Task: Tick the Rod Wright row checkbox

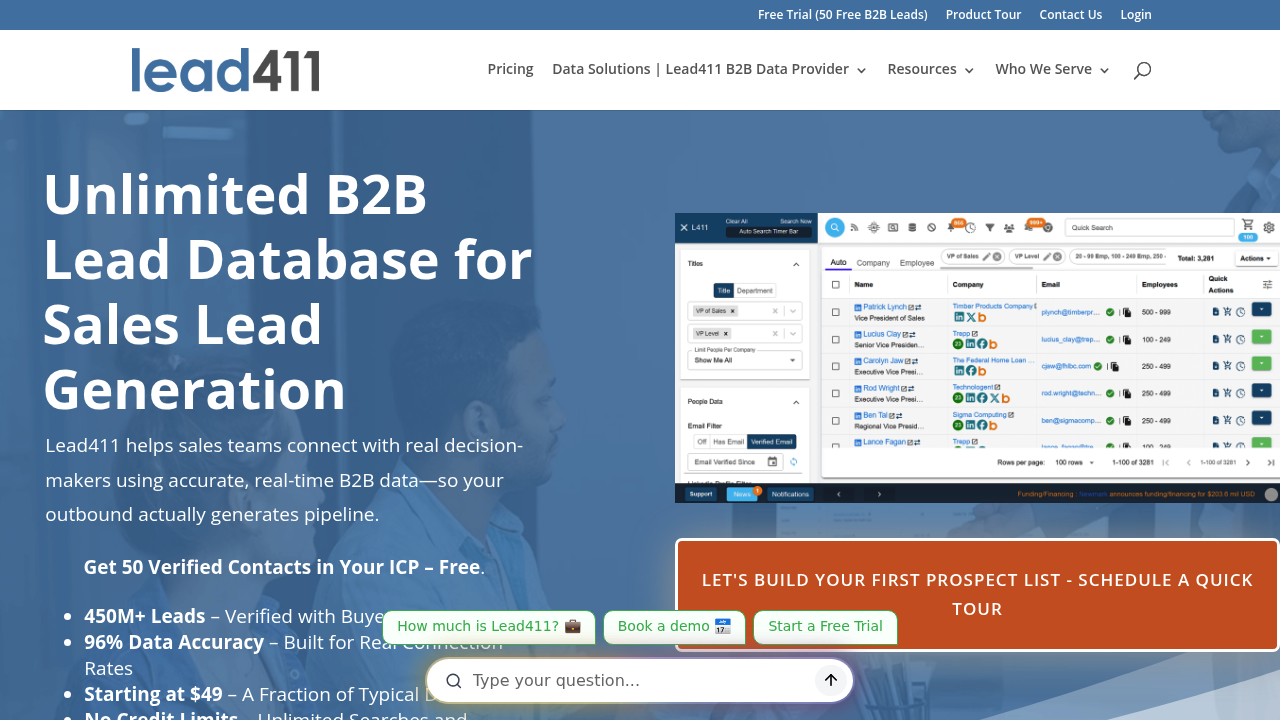Action: point(836,393)
